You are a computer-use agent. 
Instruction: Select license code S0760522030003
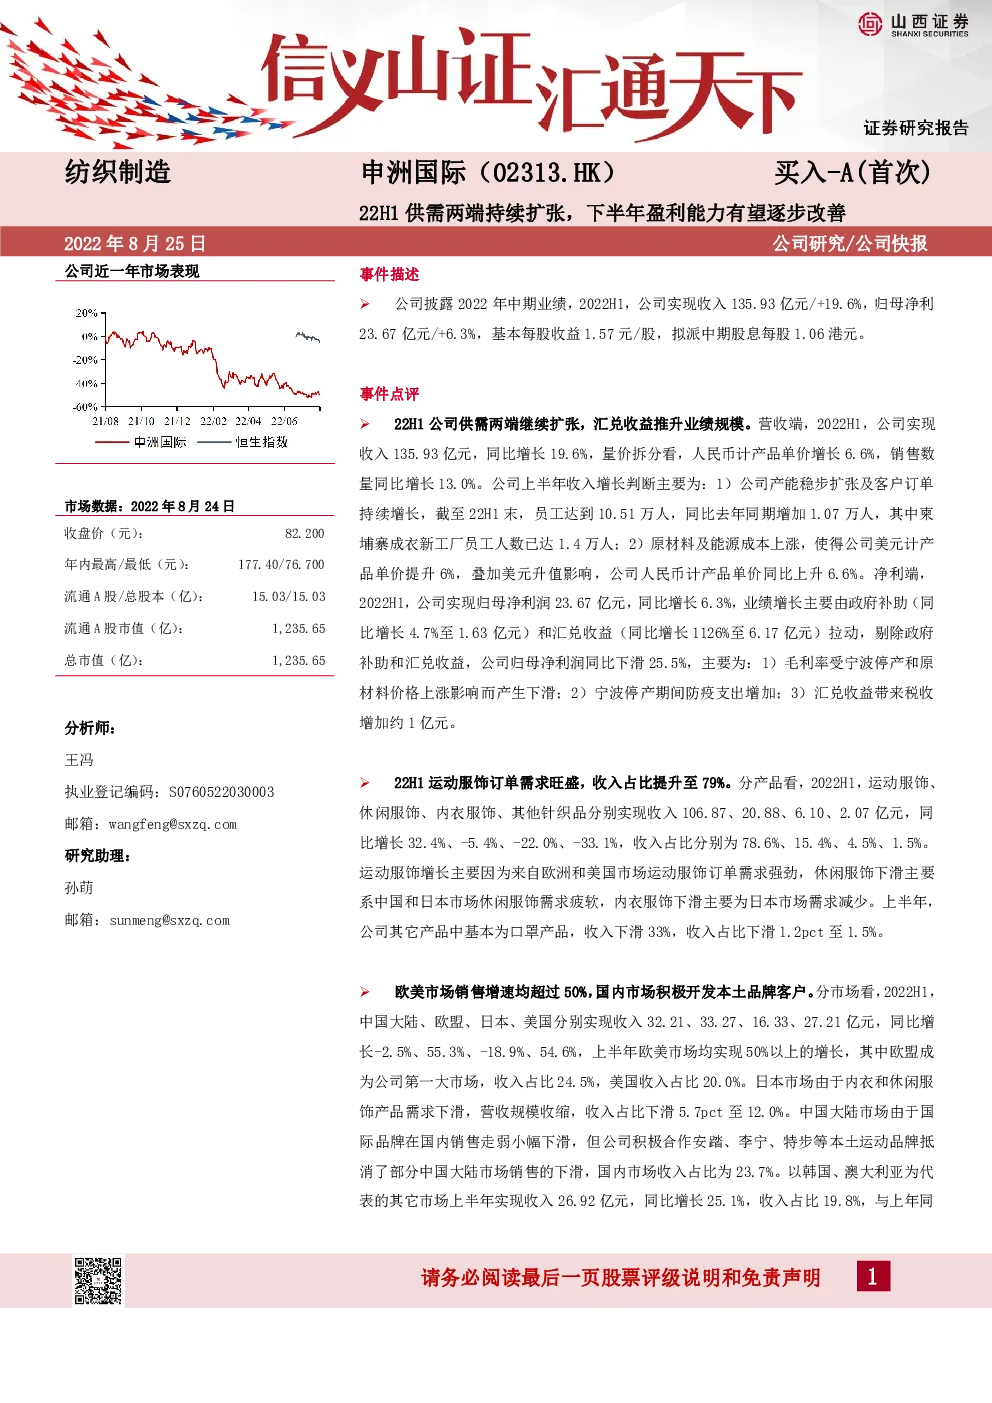pyautogui.click(x=222, y=792)
